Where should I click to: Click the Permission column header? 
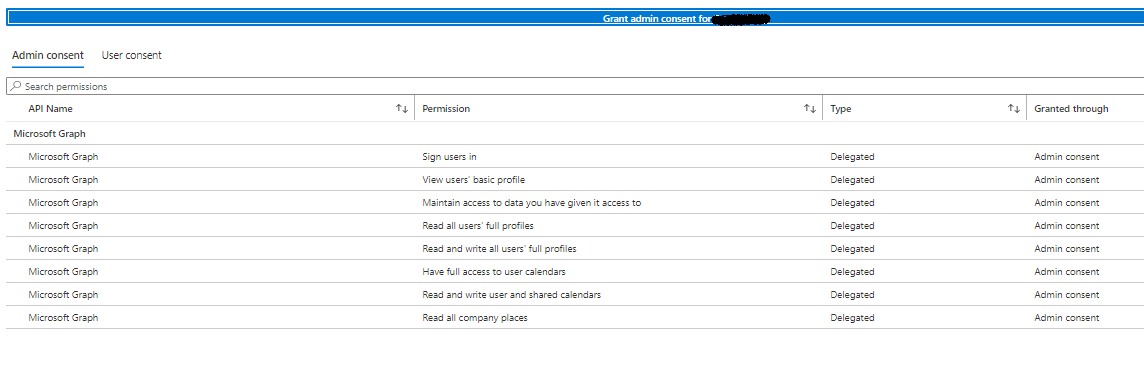(x=446, y=109)
